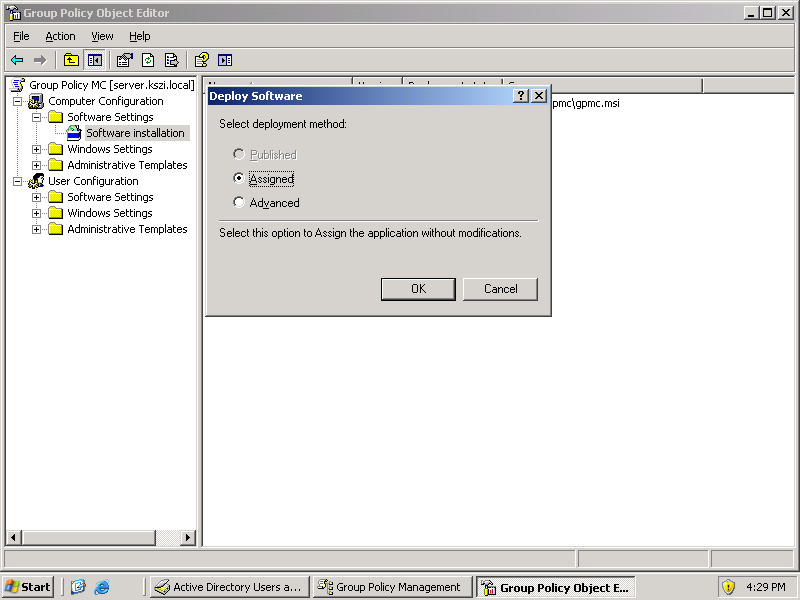Viewport: 800px width, 600px height.
Task: Click the tree pane's right scroll arrow
Action: click(188, 537)
